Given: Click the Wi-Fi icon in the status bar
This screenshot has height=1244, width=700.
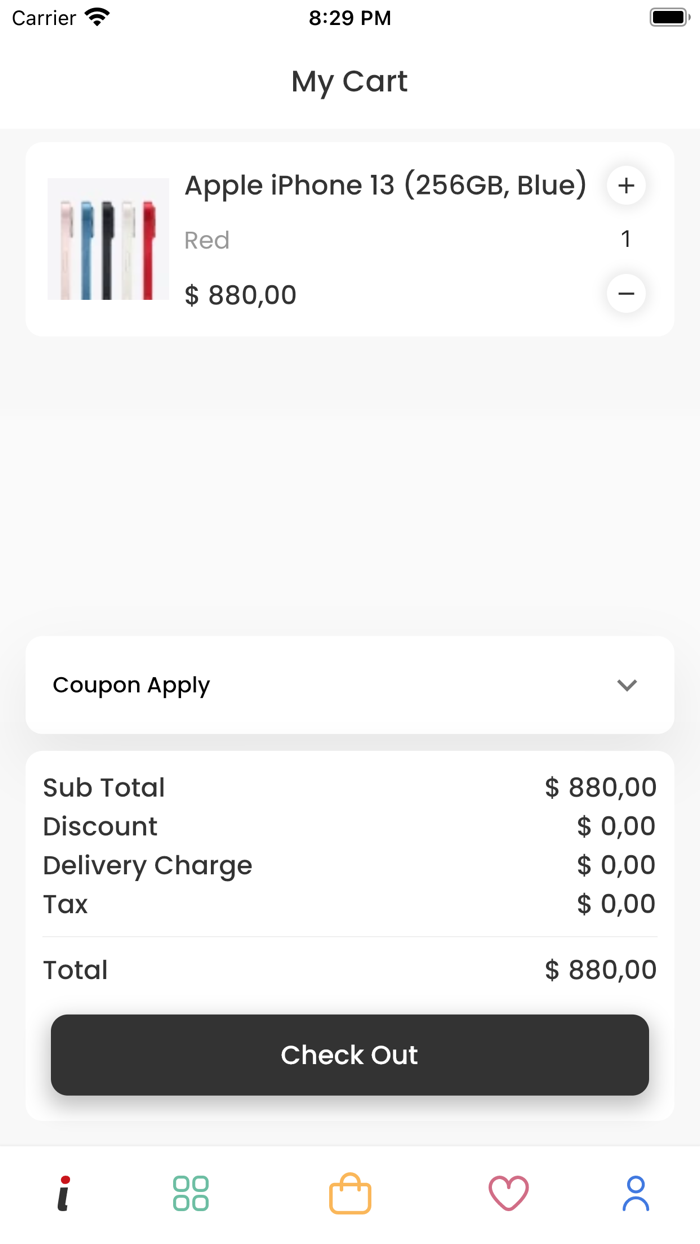Looking at the screenshot, I should pos(95,16).
